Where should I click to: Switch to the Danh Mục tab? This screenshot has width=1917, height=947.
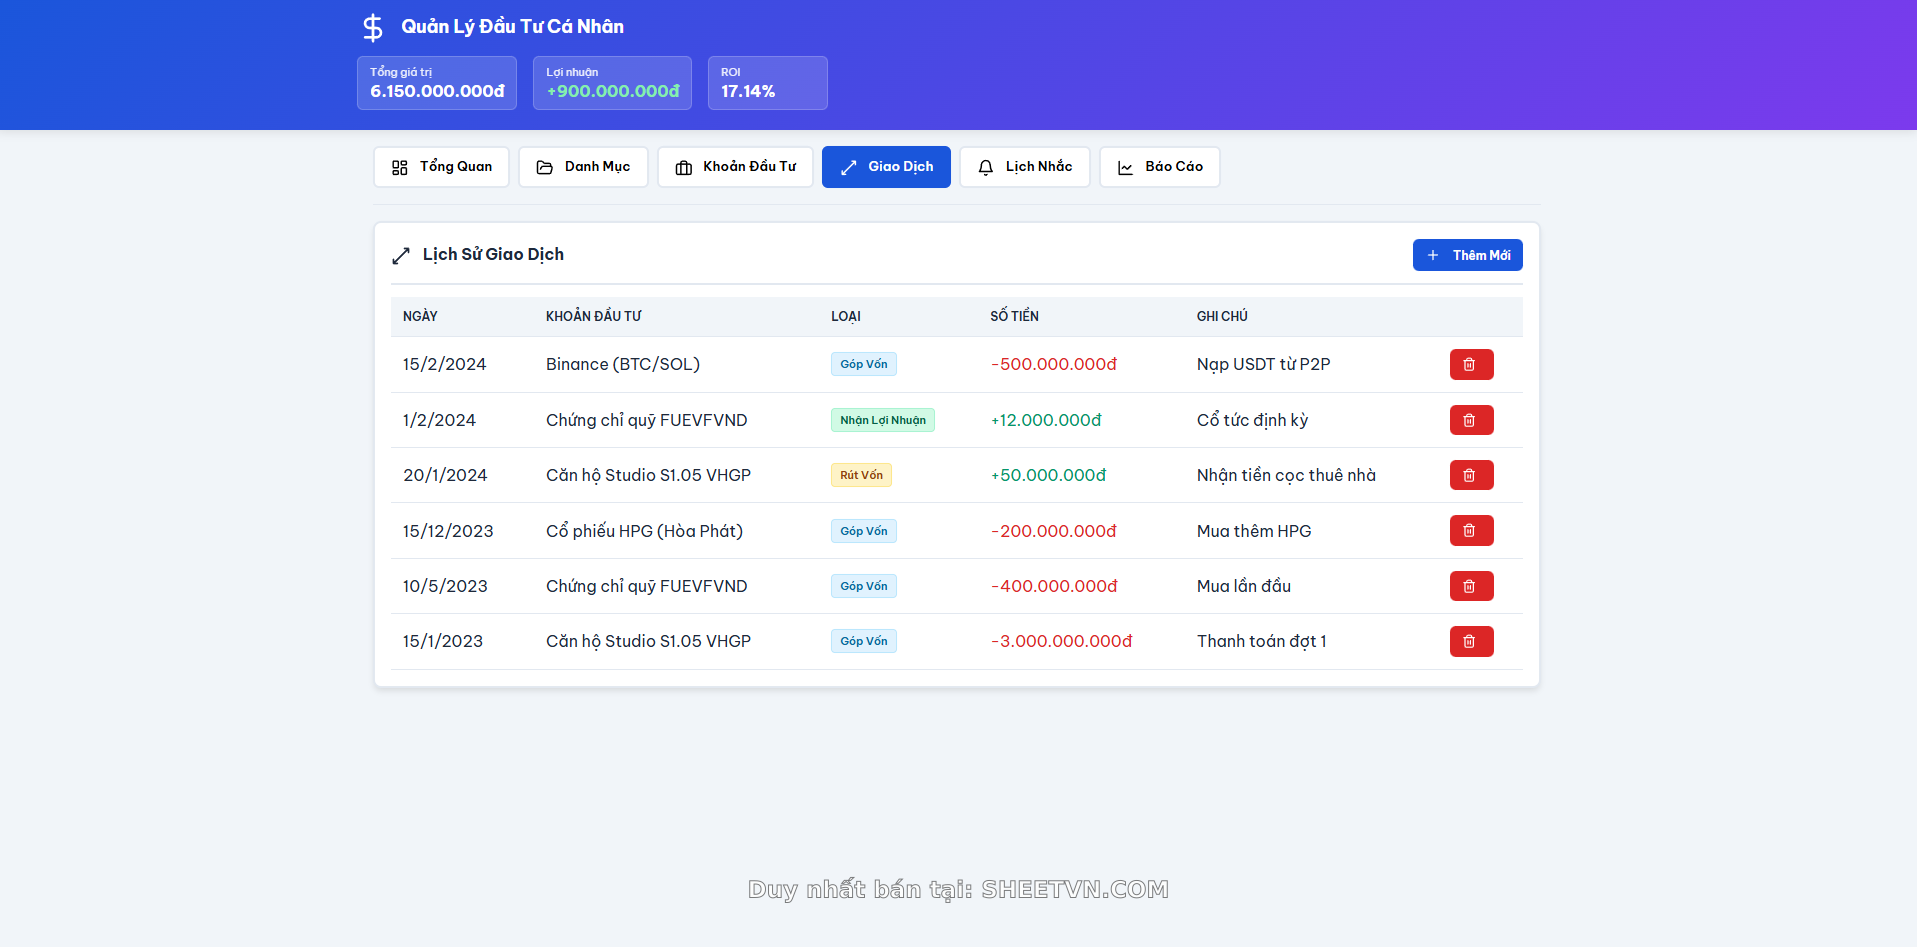coord(583,167)
